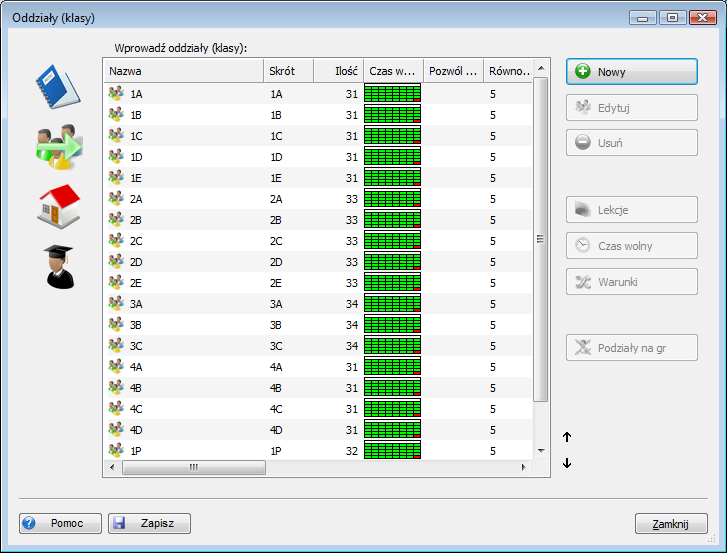Click the Równo... column header
This screenshot has height=553, width=727.
click(508, 71)
